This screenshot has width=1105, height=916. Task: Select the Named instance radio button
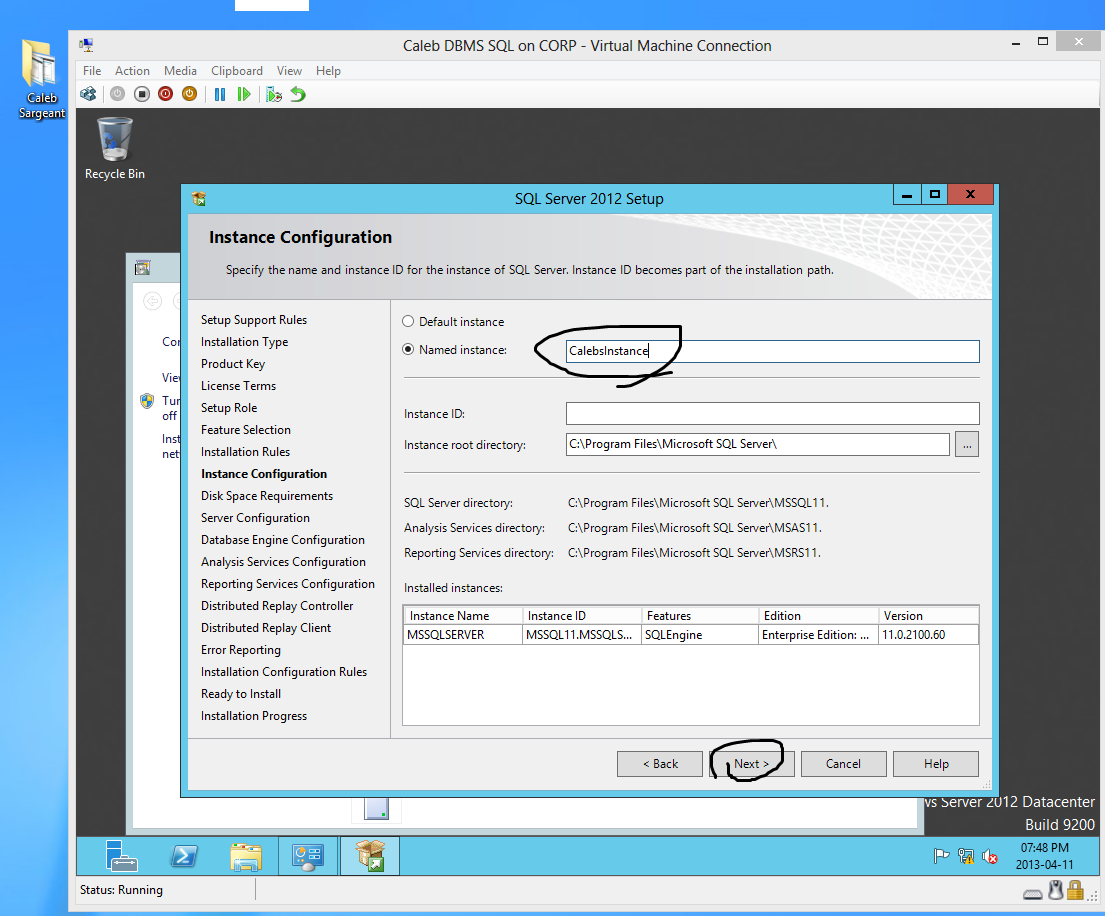click(x=408, y=349)
